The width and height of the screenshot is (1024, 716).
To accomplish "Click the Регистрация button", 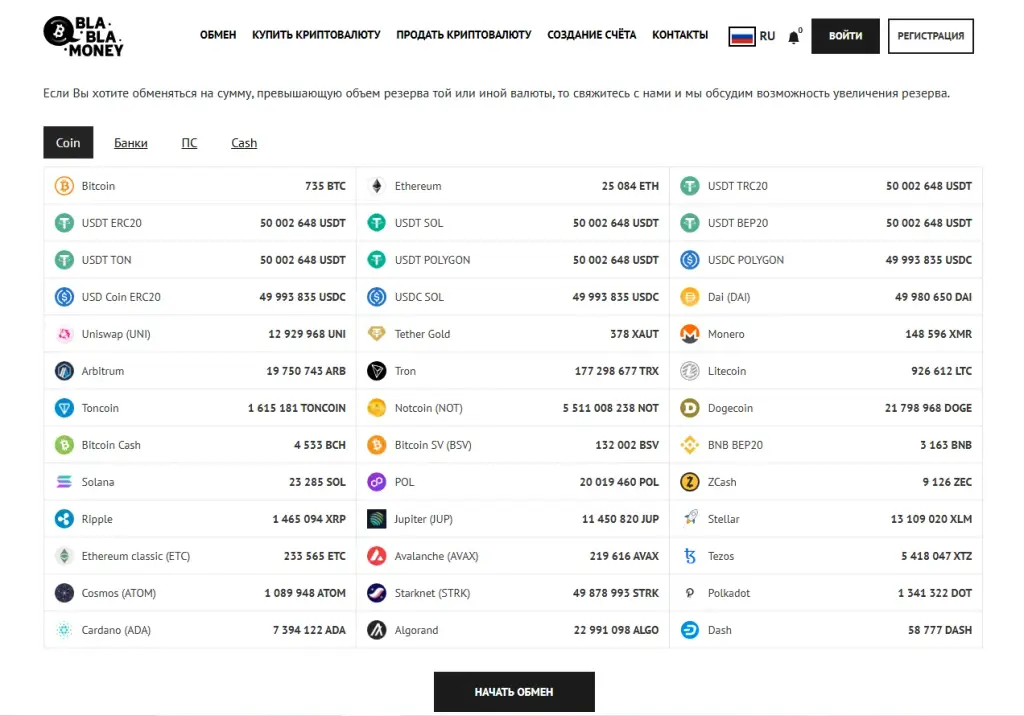I will [x=931, y=36].
